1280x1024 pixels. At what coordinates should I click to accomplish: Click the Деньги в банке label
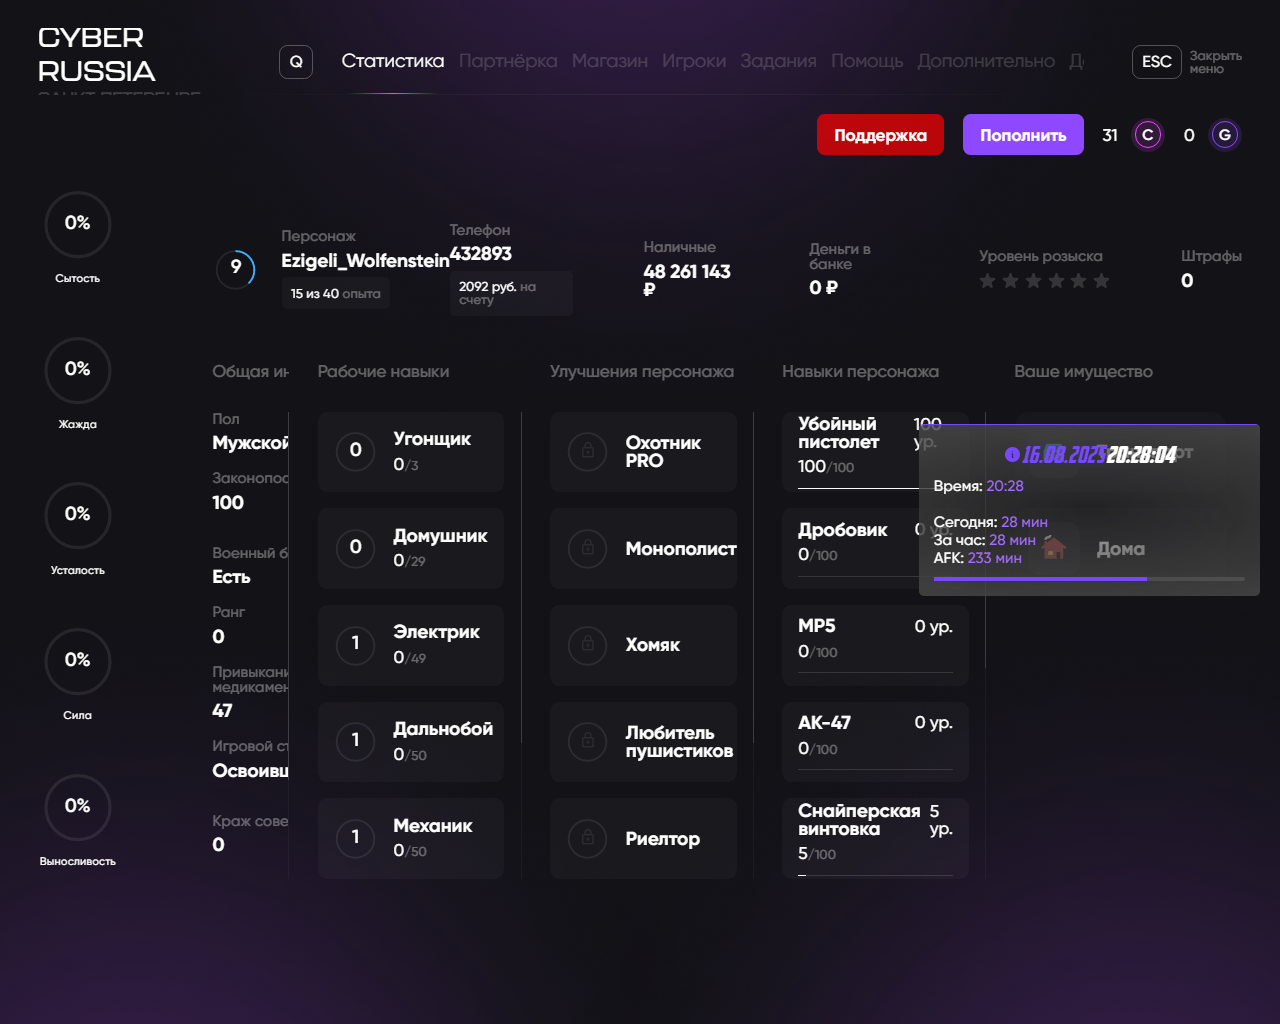point(840,256)
